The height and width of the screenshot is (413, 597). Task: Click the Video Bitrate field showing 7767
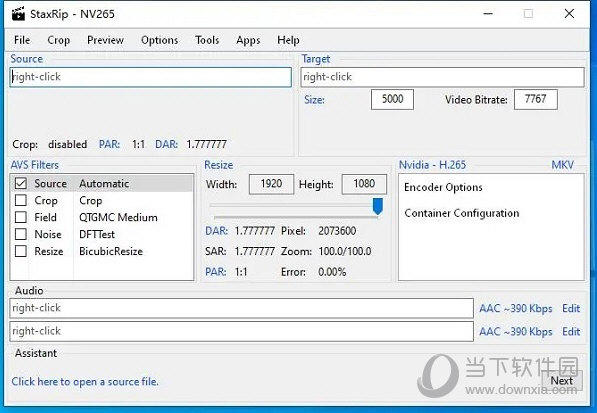[x=536, y=99]
